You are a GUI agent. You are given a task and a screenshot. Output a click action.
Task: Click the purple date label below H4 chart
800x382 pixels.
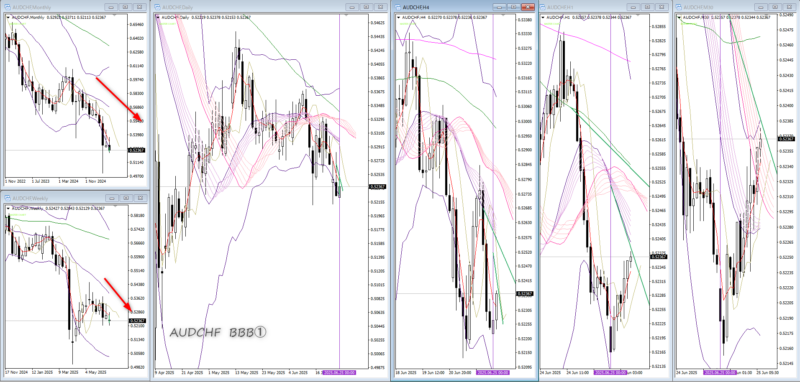493,372
